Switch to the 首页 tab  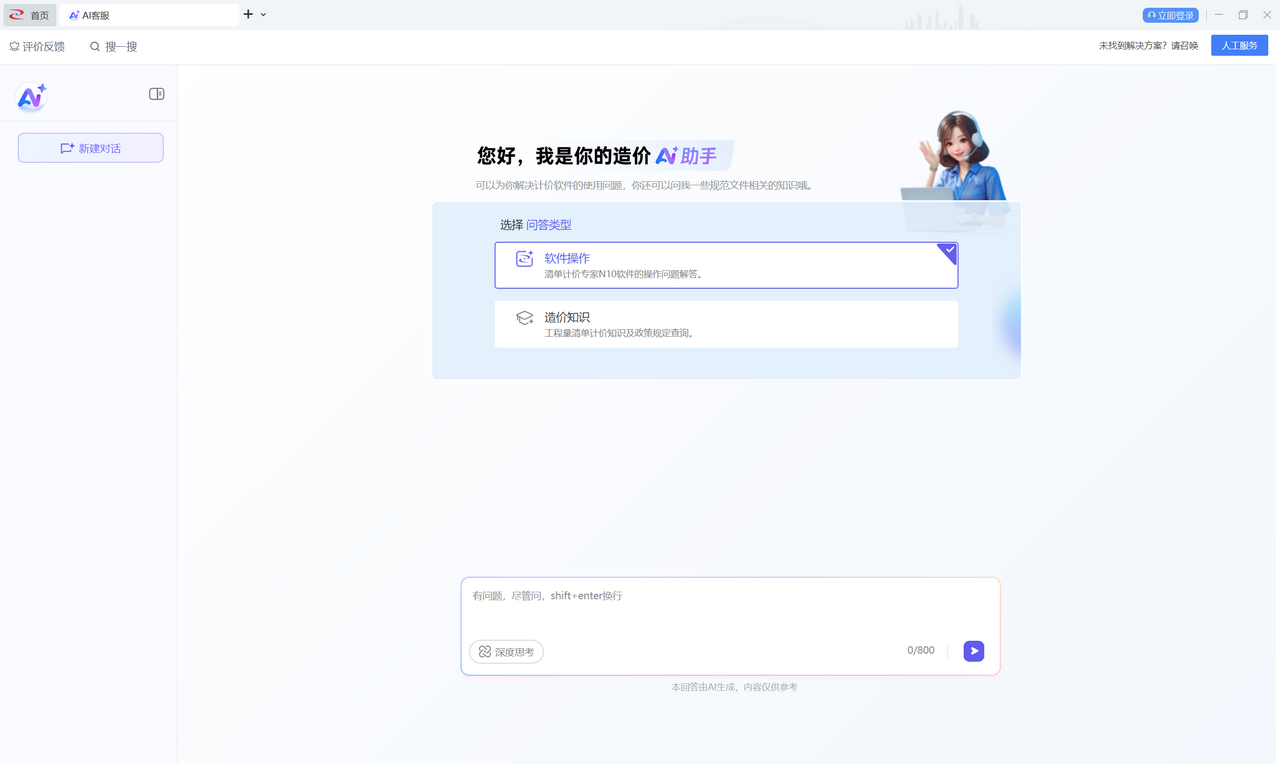tap(38, 14)
